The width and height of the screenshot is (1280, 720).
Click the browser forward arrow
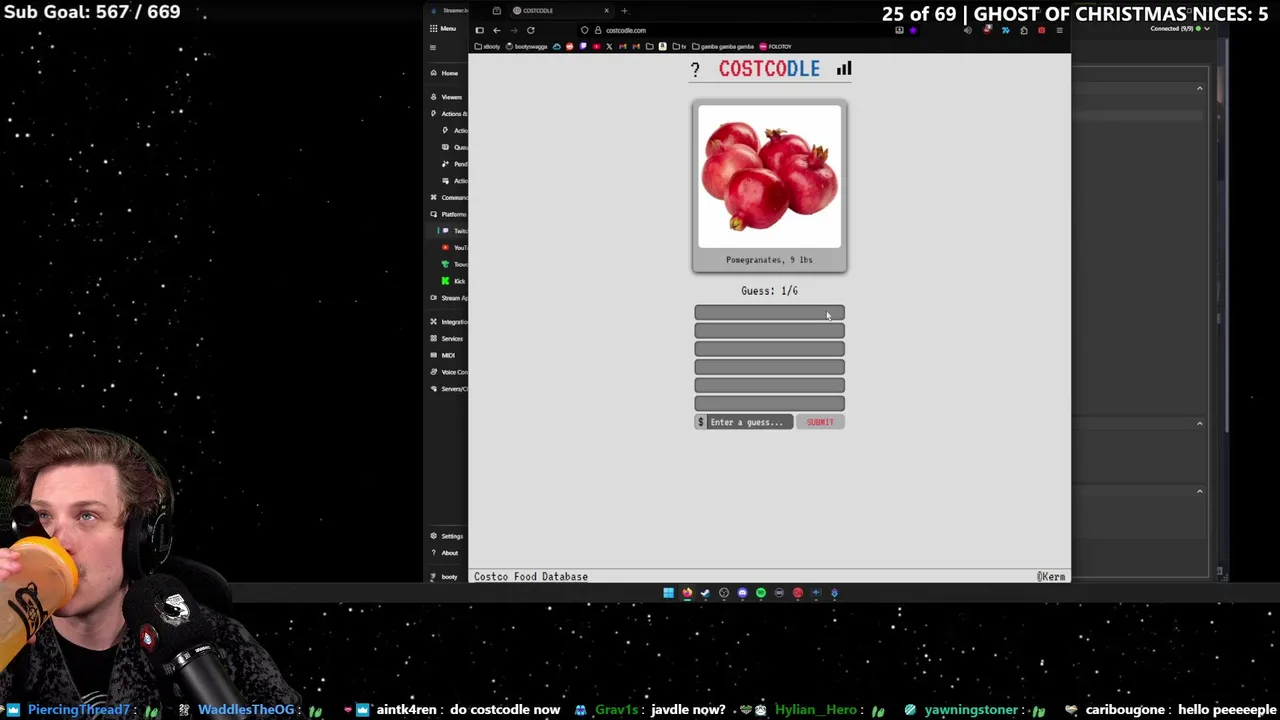click(x=514, y=30)
